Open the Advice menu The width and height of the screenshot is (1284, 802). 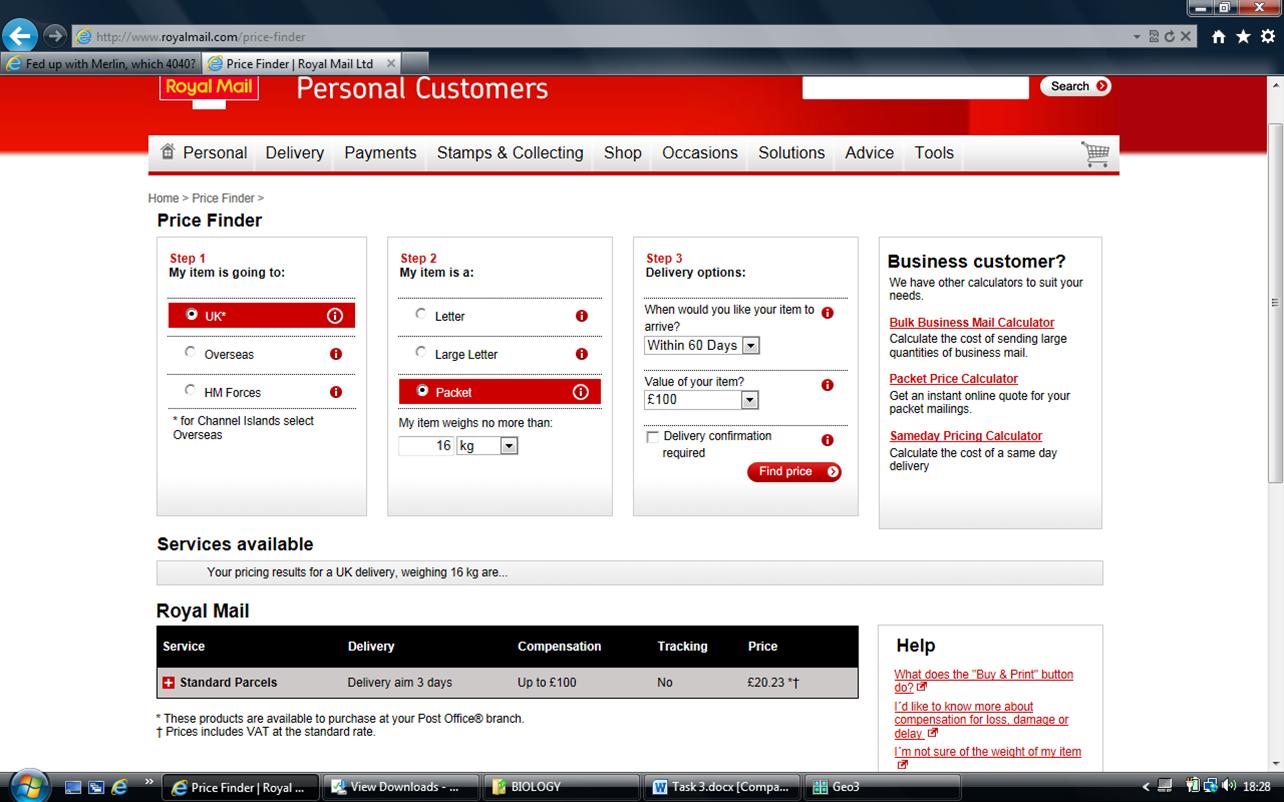(x=869, y=153)
